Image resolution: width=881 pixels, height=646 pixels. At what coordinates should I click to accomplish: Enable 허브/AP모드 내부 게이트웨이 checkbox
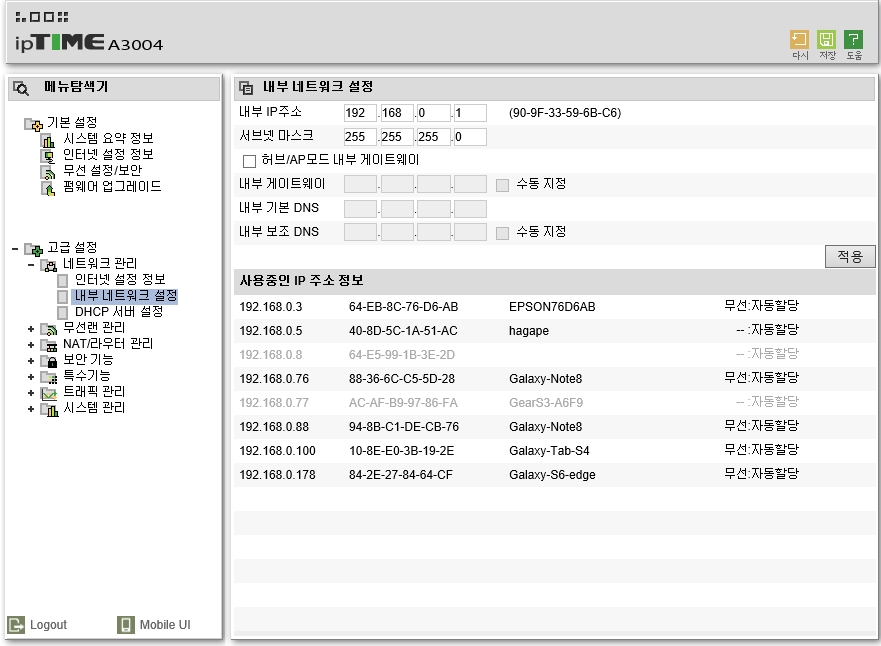(x=250, y=161)
